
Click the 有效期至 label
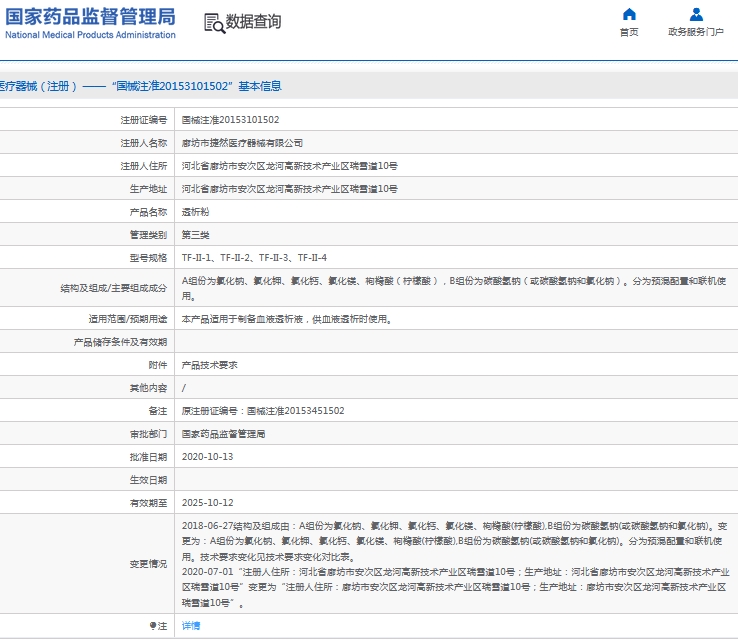click(148, 503)
